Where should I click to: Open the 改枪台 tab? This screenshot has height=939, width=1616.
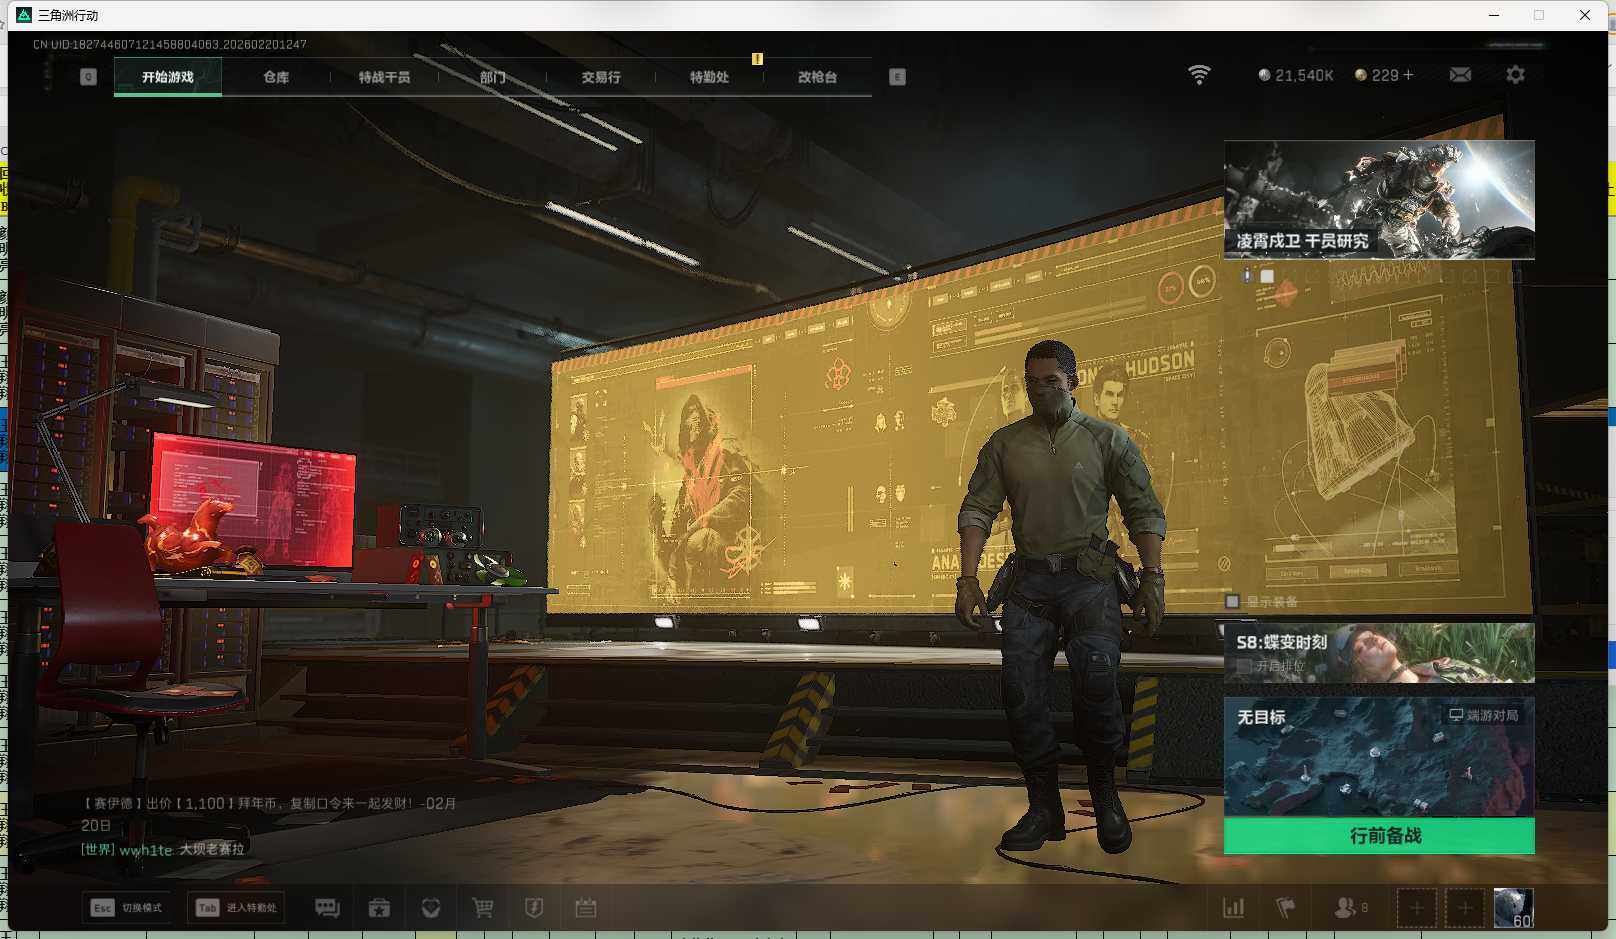pyautogui.click(x=817, y=77)
